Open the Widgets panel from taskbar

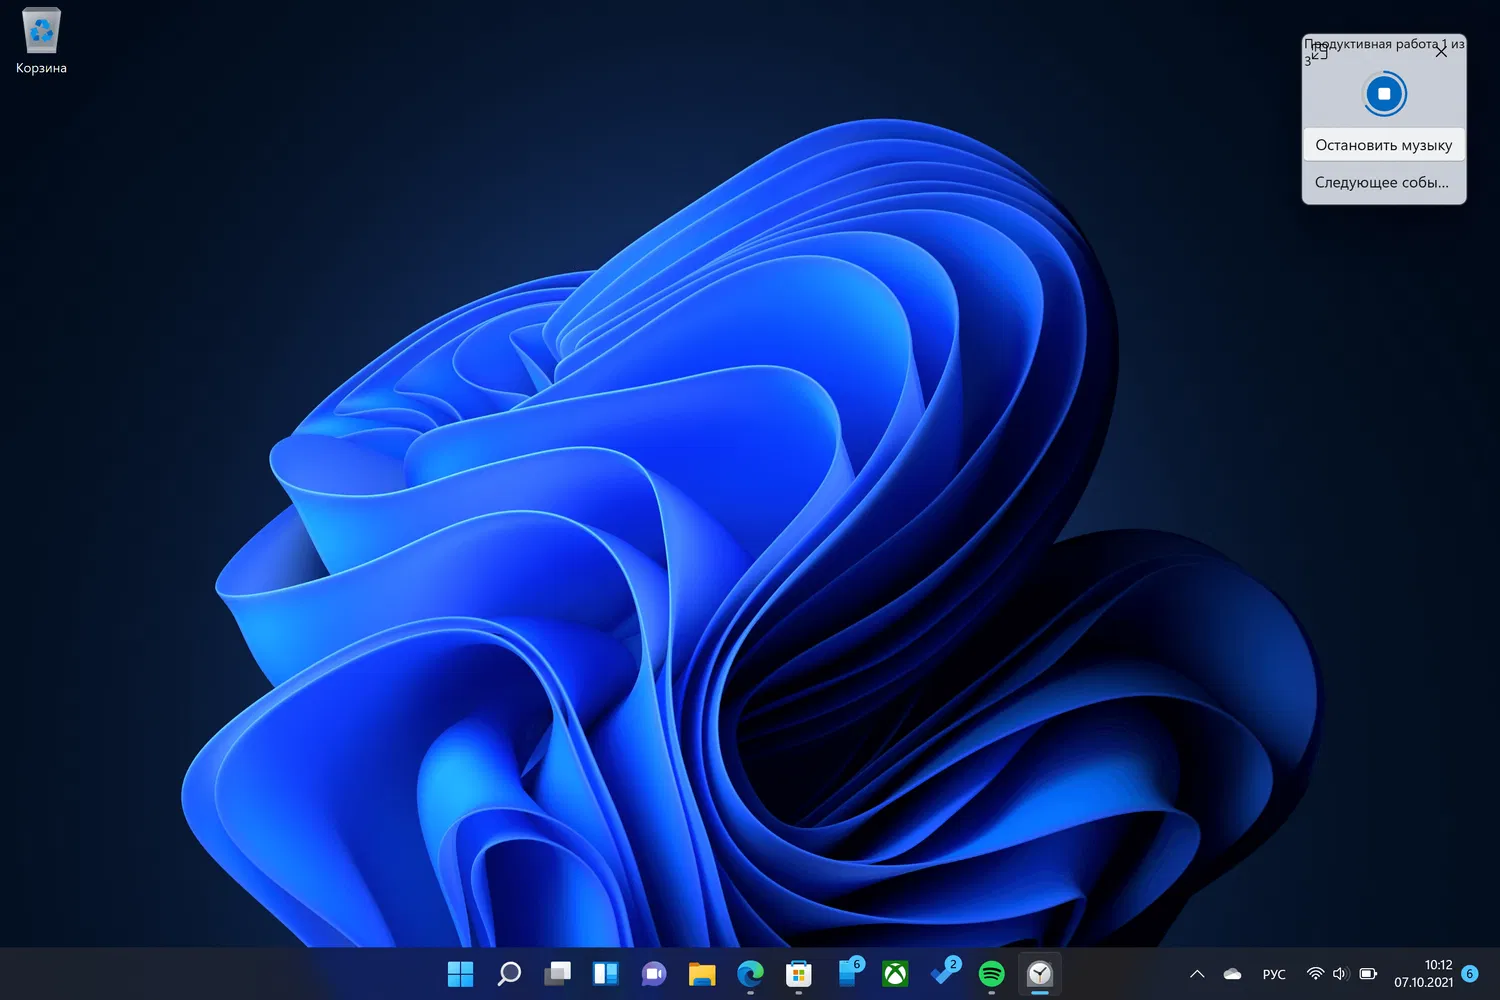coord(605,973)
